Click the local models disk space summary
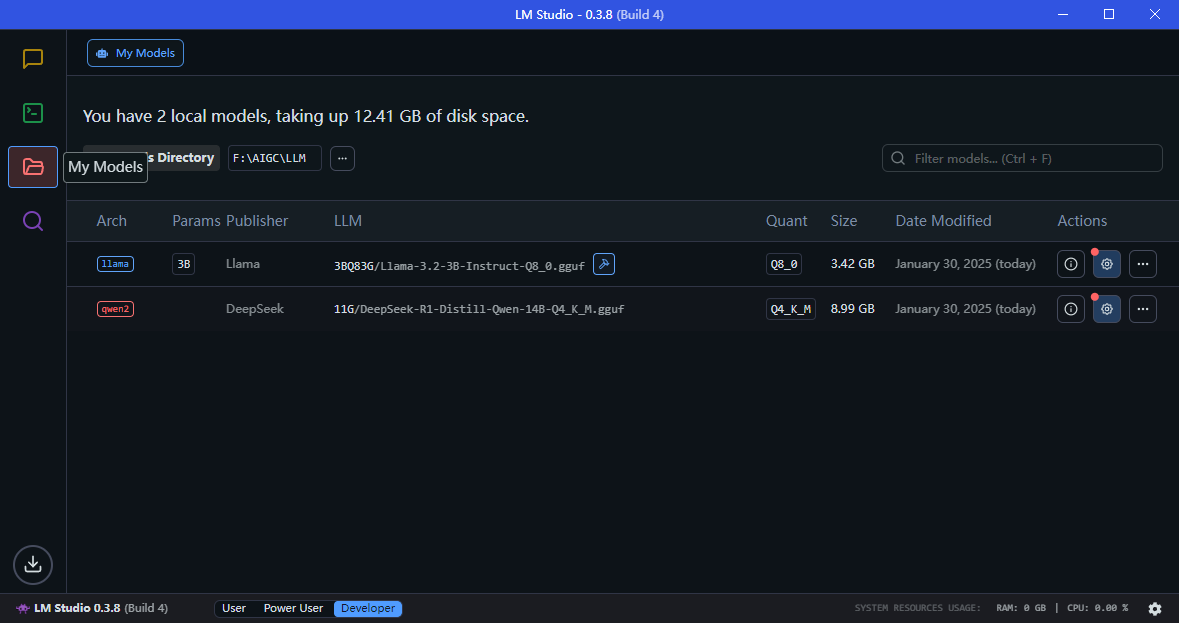 306,116
